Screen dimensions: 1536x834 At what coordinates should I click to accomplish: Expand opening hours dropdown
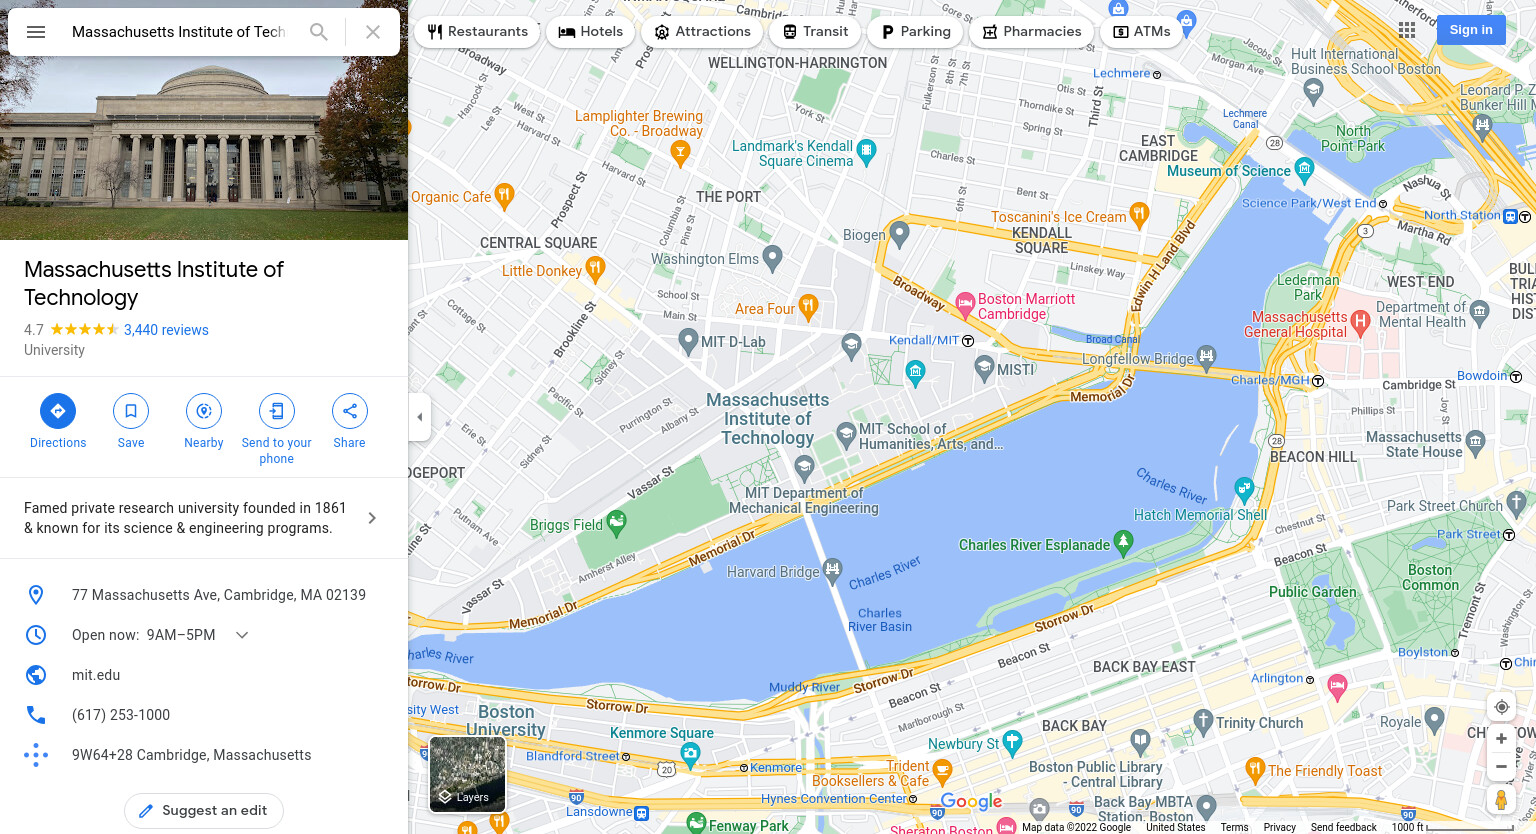242,635
